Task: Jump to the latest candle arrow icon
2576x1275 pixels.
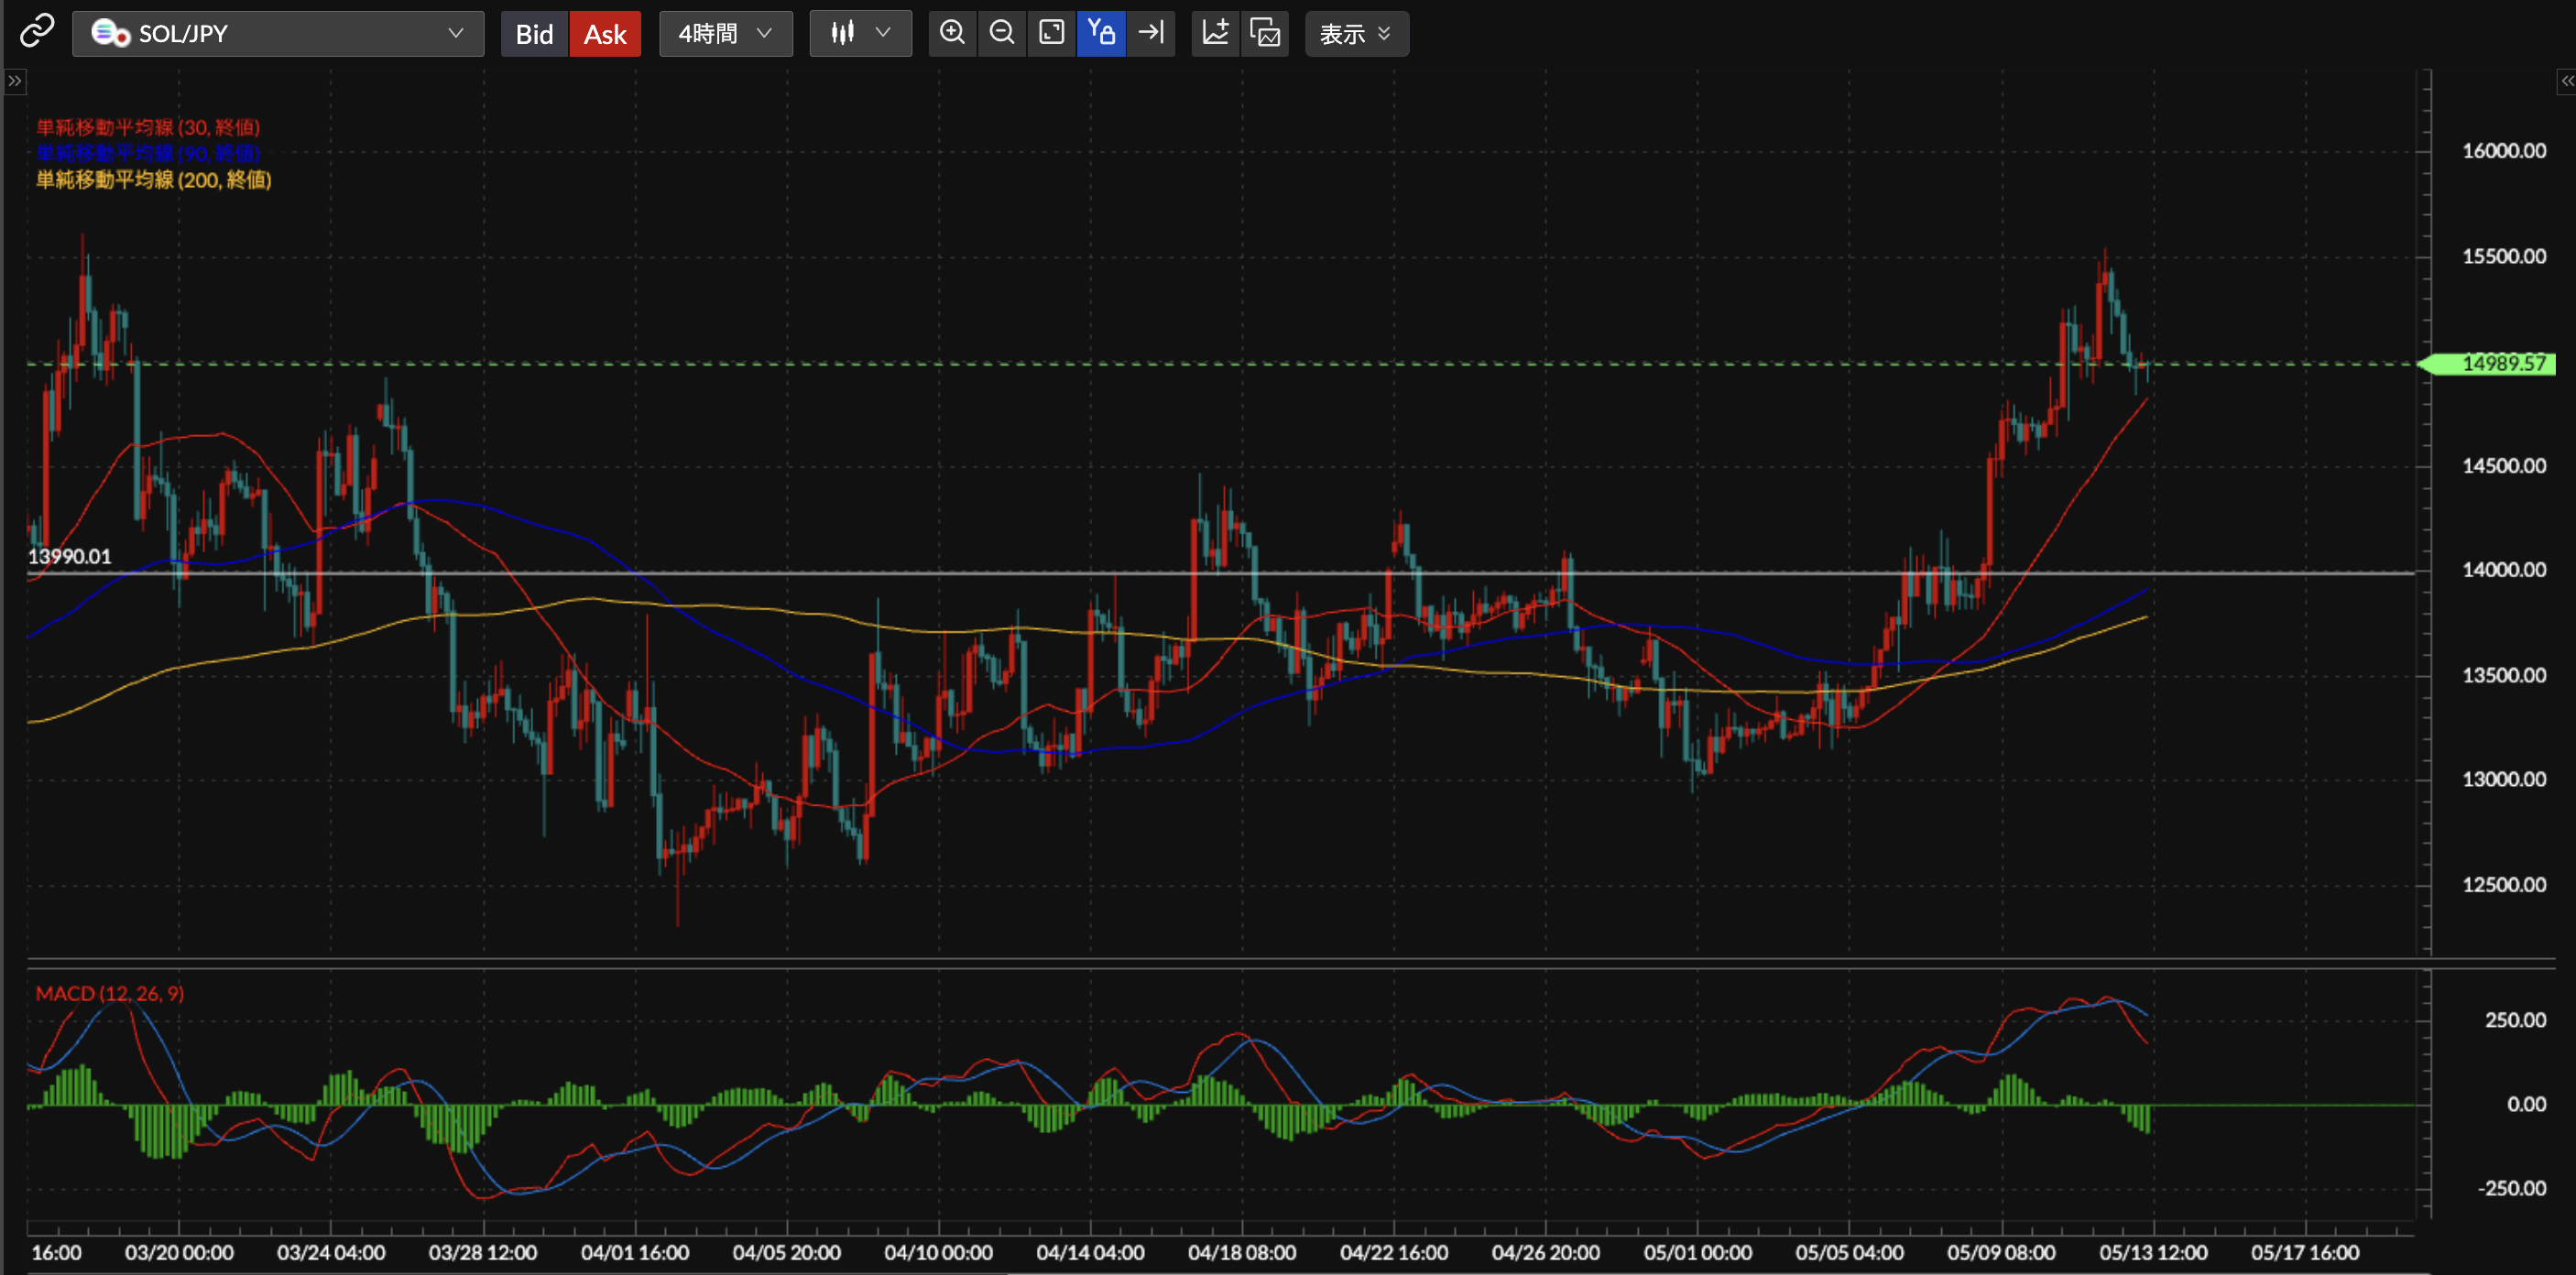Action: click(1151, 33)
